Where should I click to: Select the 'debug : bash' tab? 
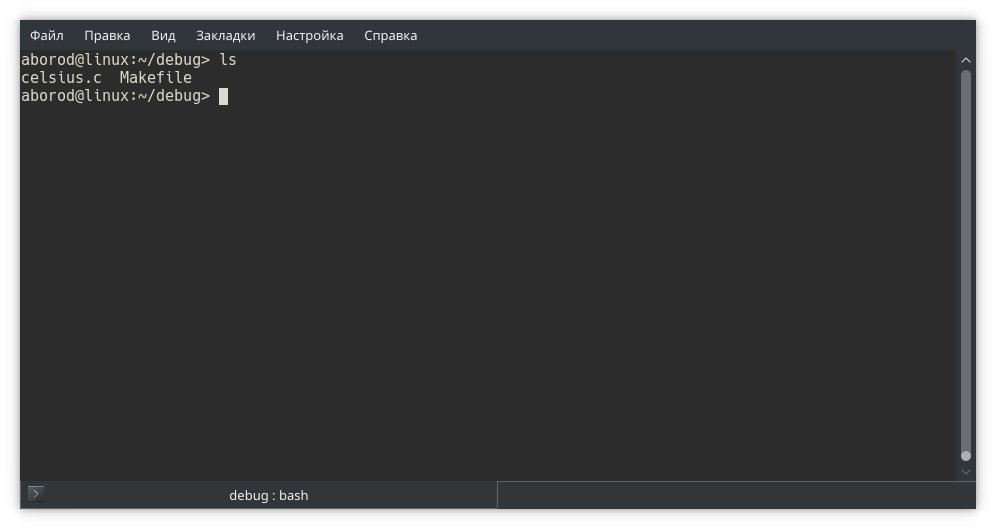[268, 495]
